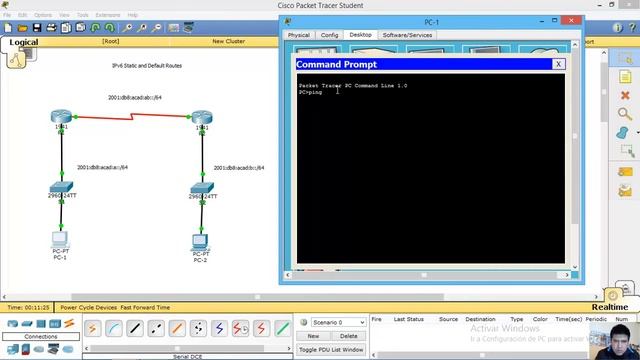Click the Undo arrow icon
This screenshot has height=360, width=640.
point(95,28)
